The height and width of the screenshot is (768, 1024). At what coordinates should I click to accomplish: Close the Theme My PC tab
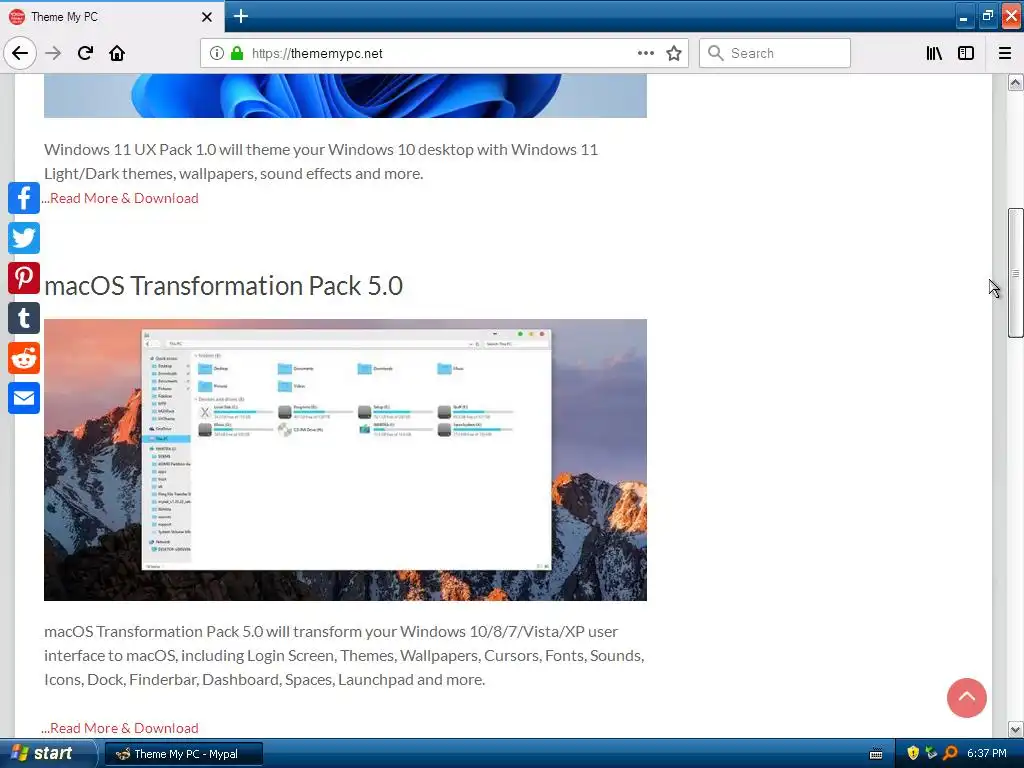tap(207, 17)
